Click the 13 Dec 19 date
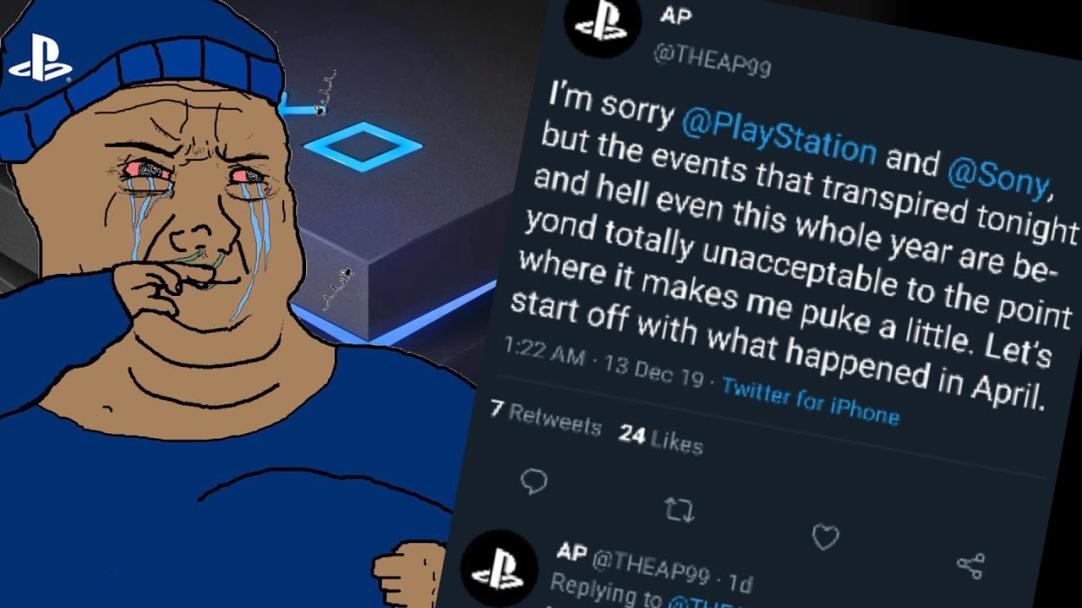 pyautogui.click(x=654, y=371)
